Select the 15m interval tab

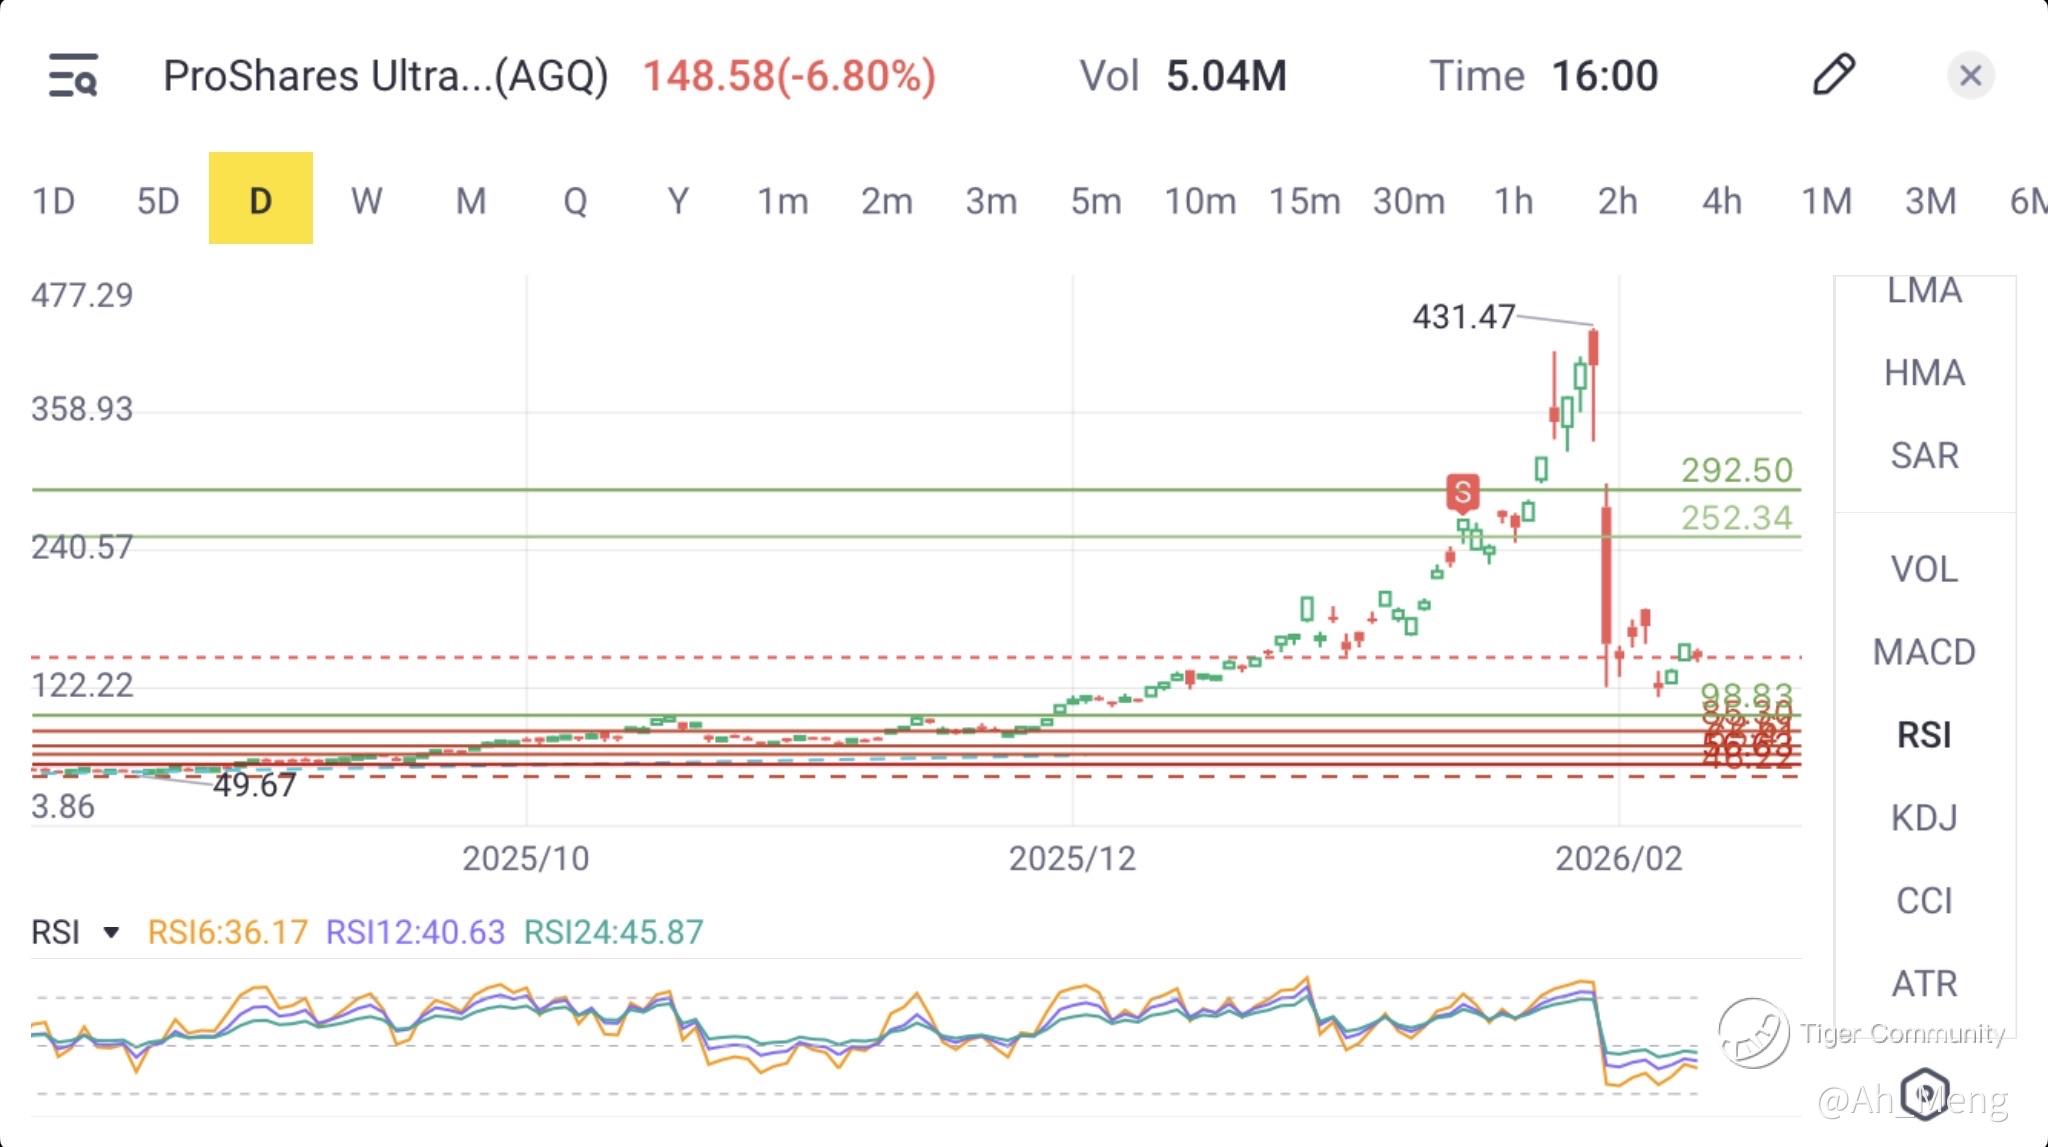point(1304,201)
